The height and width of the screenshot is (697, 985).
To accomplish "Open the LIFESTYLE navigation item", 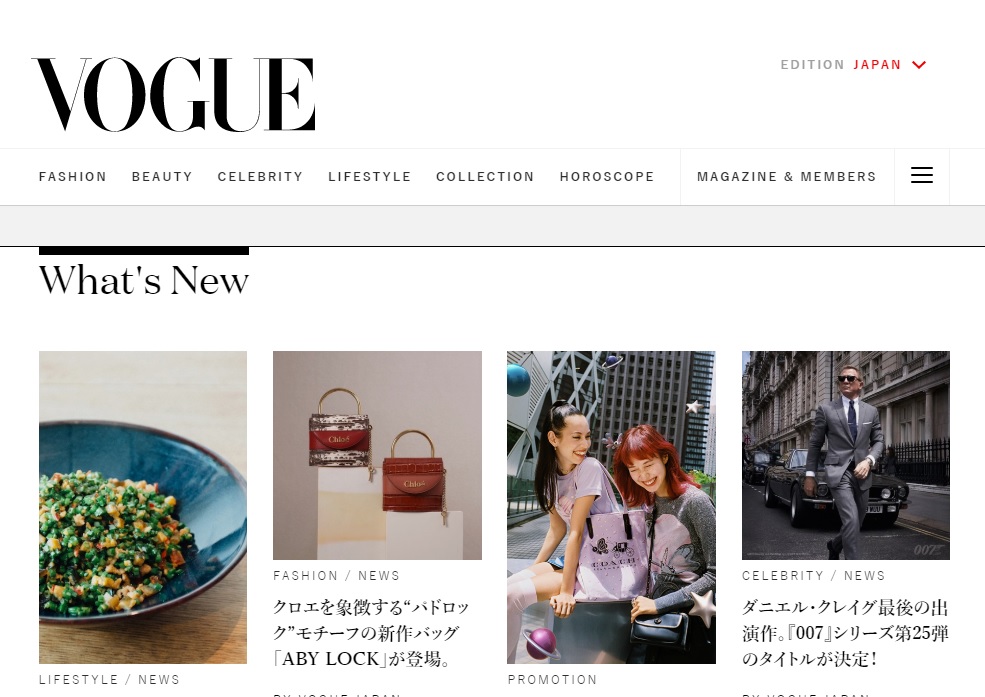I will coord(369,177).
